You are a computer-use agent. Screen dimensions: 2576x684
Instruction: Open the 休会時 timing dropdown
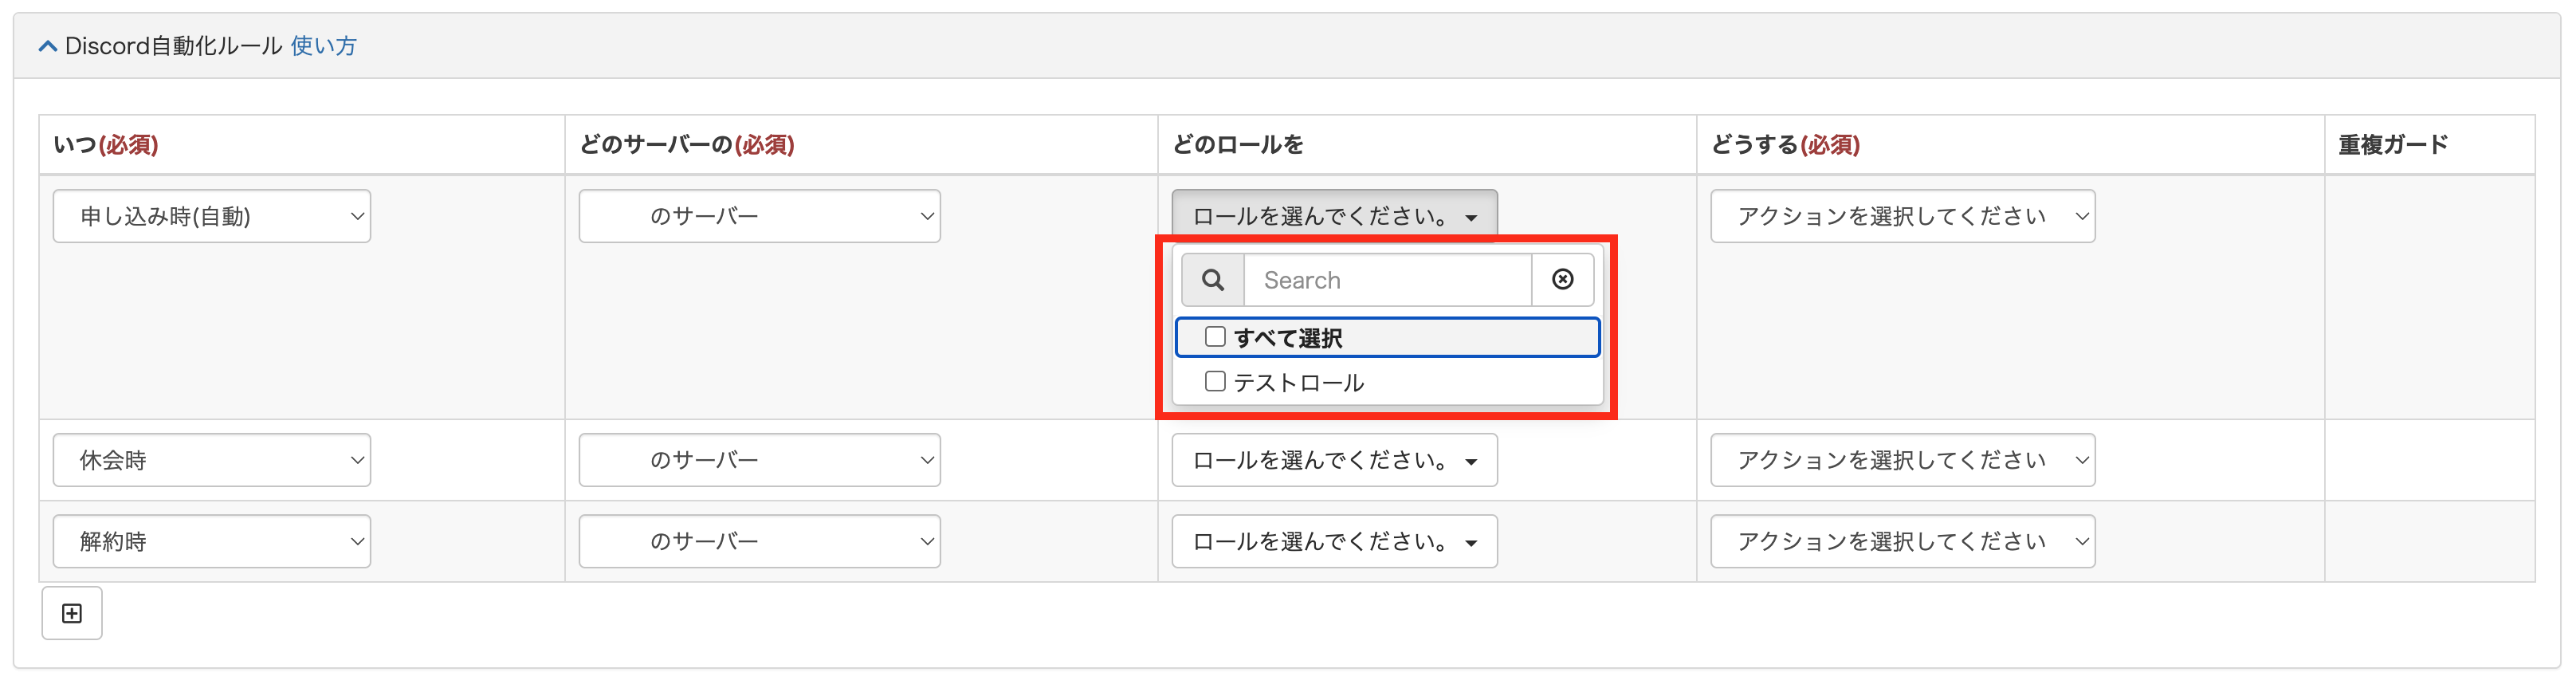coord(211,460)
